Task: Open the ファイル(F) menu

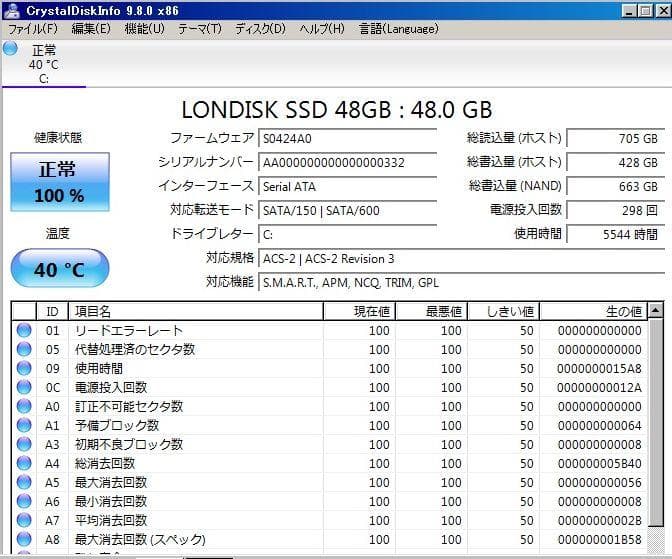Action: pos(33,29)
